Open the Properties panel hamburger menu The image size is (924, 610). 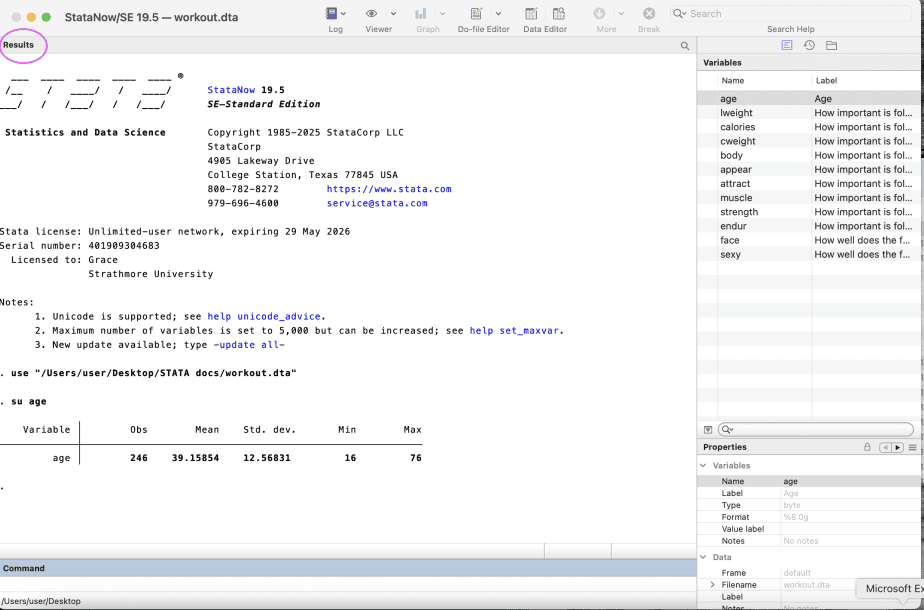(x=913, y=447)
